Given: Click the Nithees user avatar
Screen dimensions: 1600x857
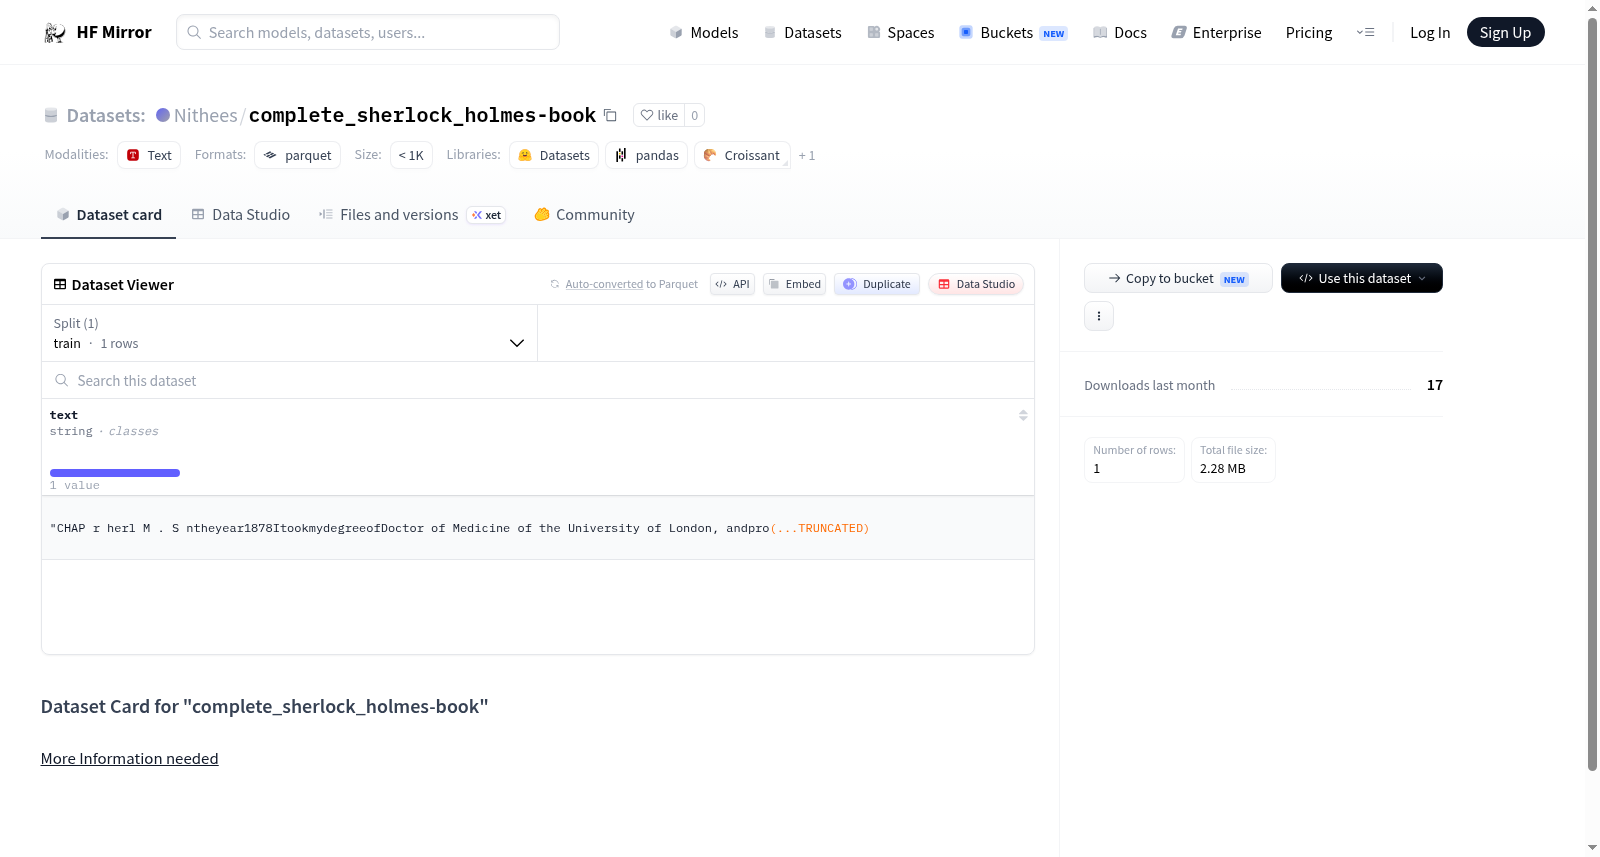Looking at the screenshot, I should 163,115.
